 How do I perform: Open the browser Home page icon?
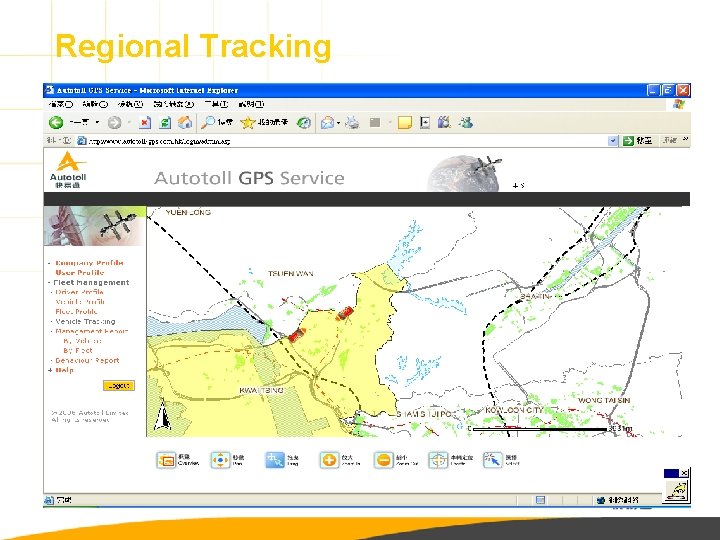(185, 123)
